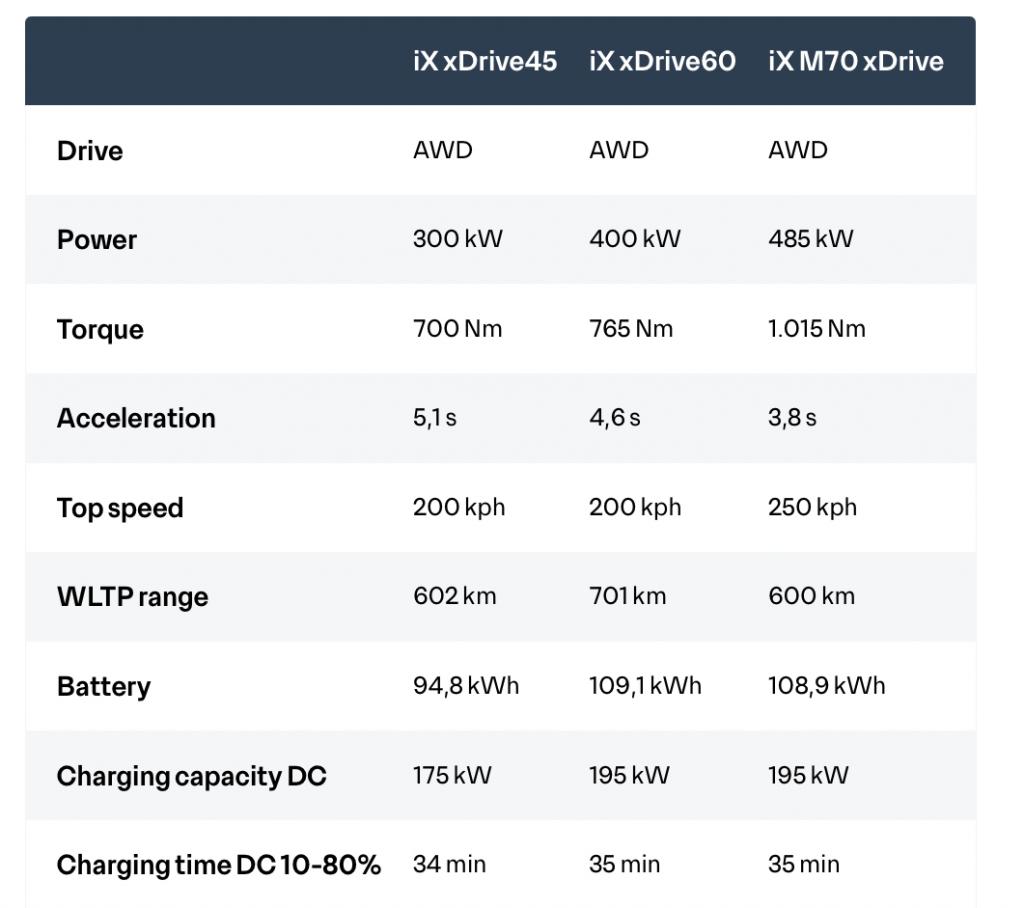Click the iX M70 xDrive column header

(856, 61)
